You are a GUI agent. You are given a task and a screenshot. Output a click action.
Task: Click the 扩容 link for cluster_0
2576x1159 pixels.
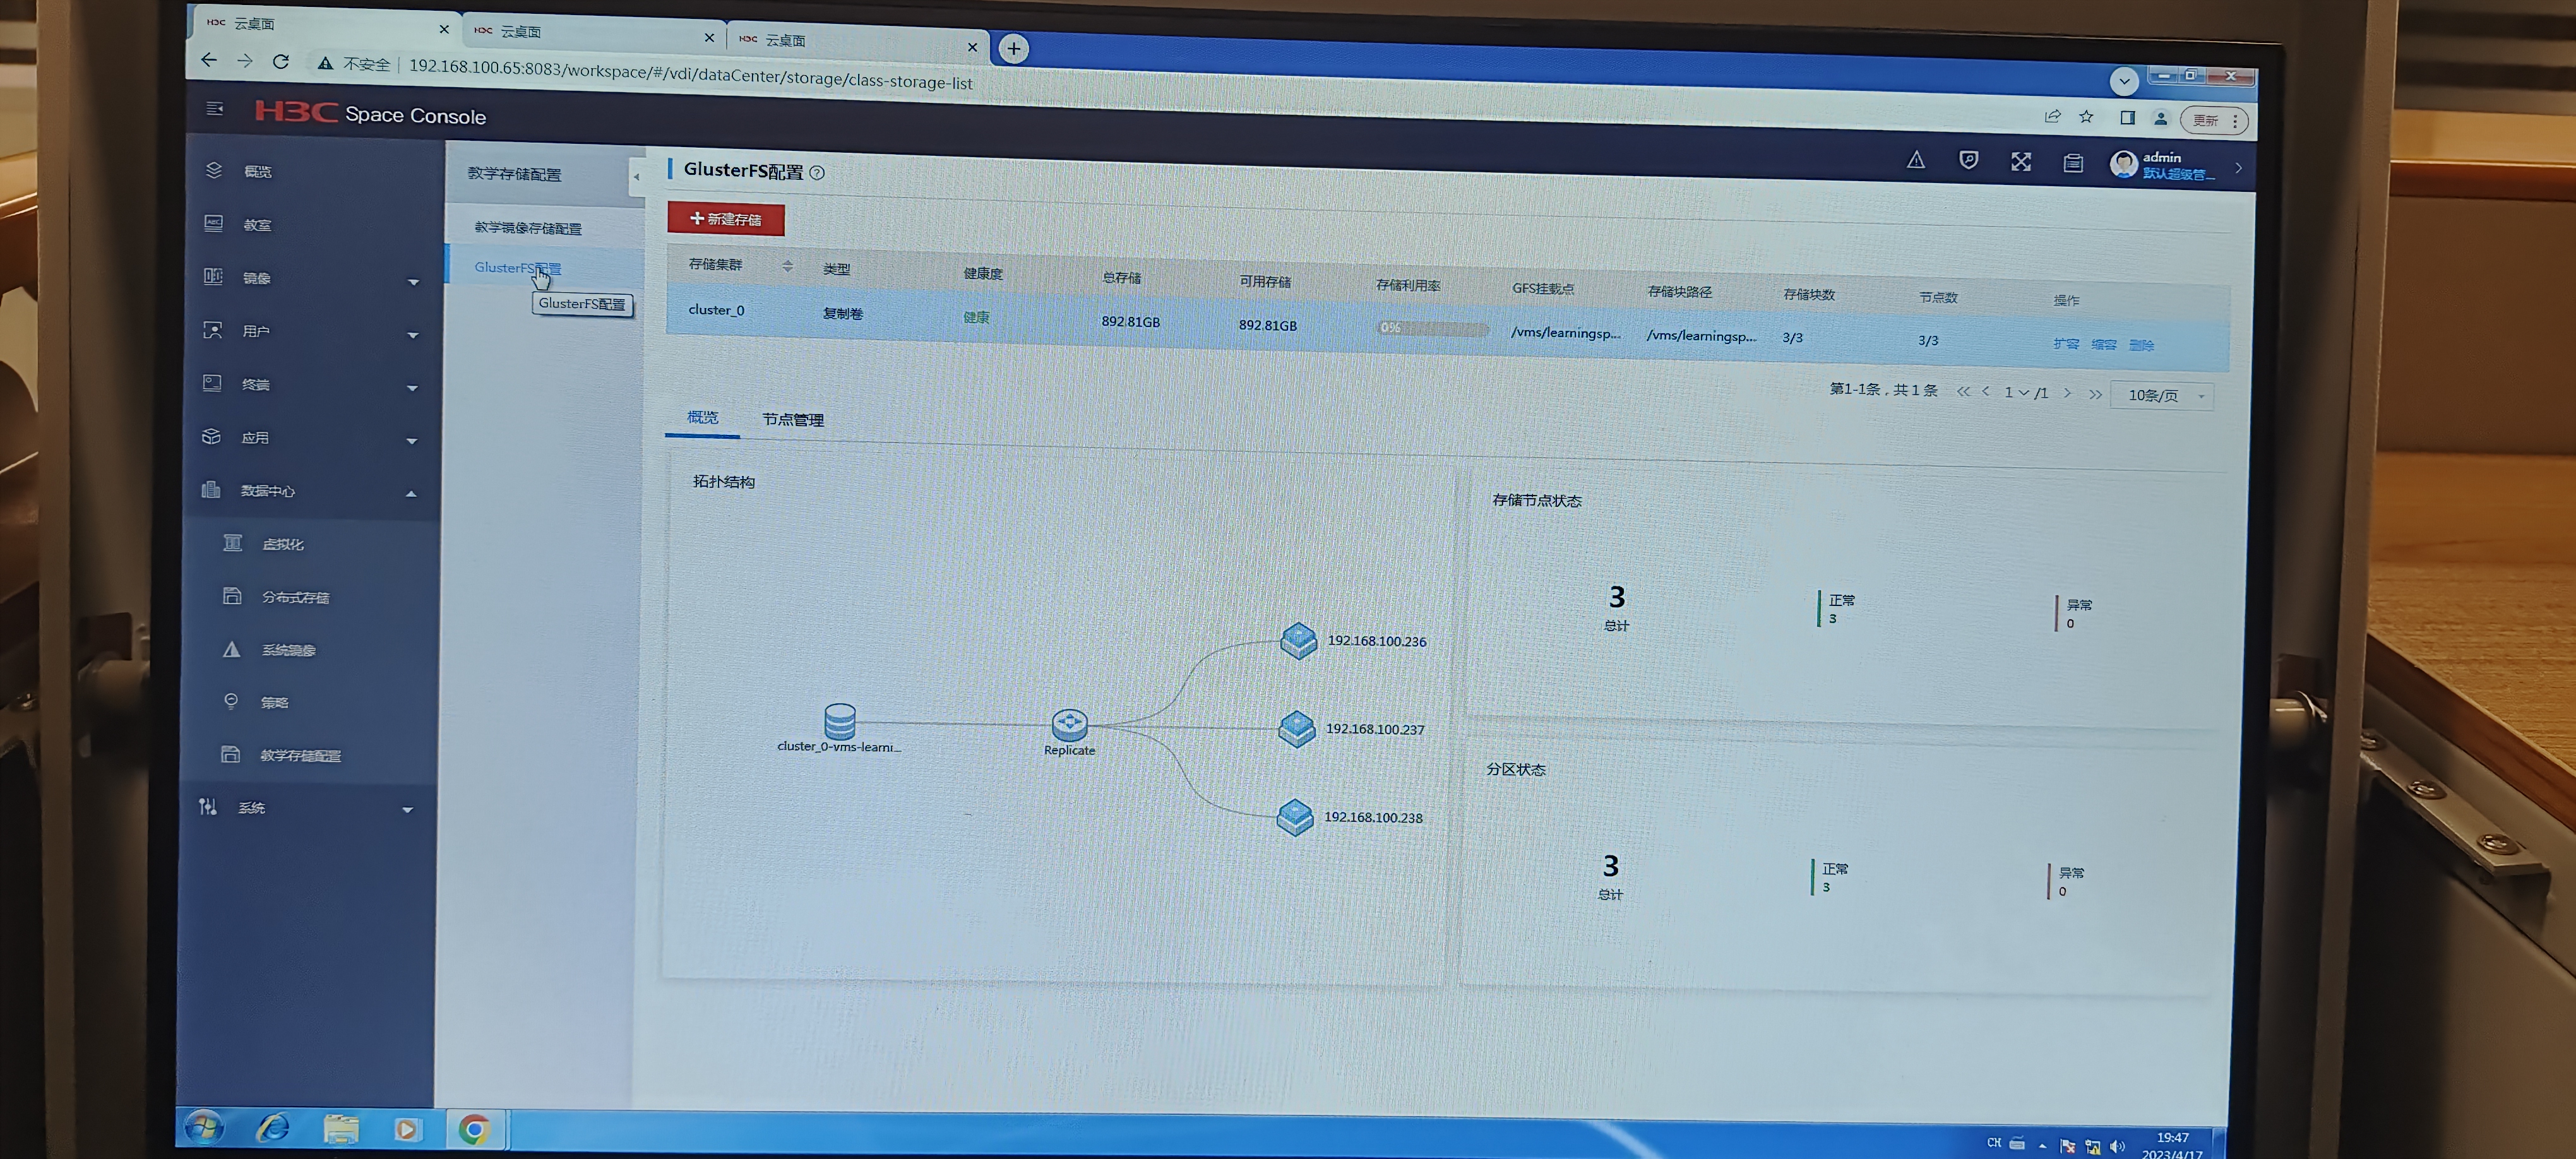(x=2065, y=344)
